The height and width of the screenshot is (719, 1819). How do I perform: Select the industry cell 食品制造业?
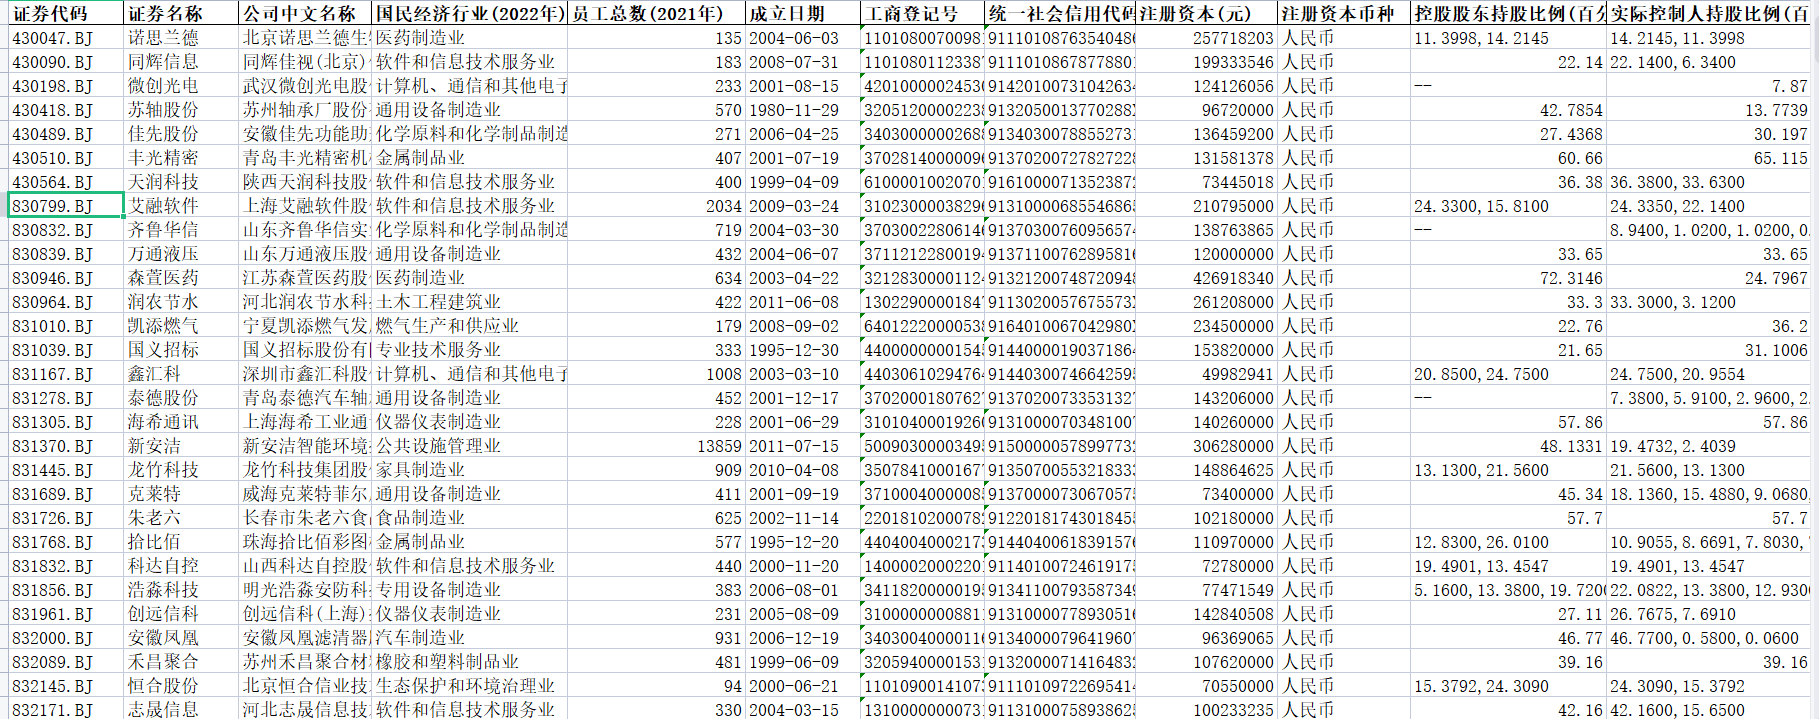[x=469, y=518]
